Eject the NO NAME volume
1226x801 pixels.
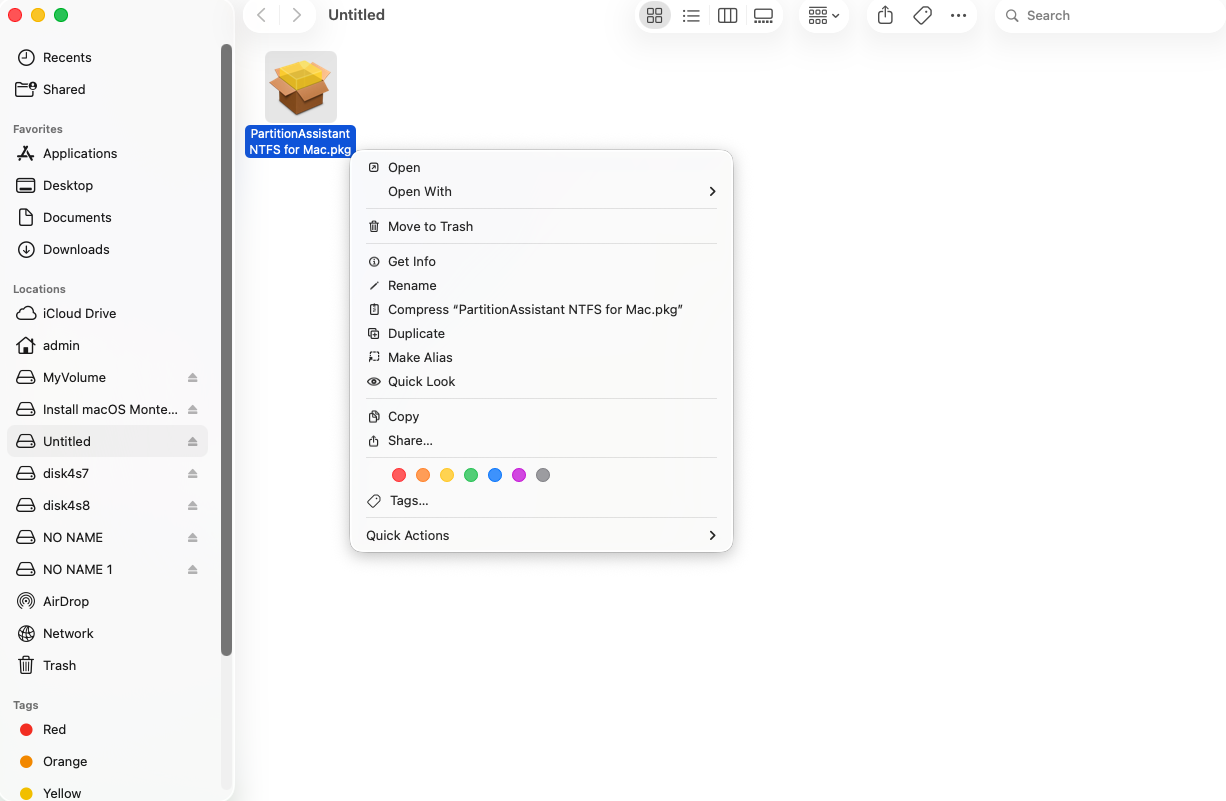tap(193, 537)
